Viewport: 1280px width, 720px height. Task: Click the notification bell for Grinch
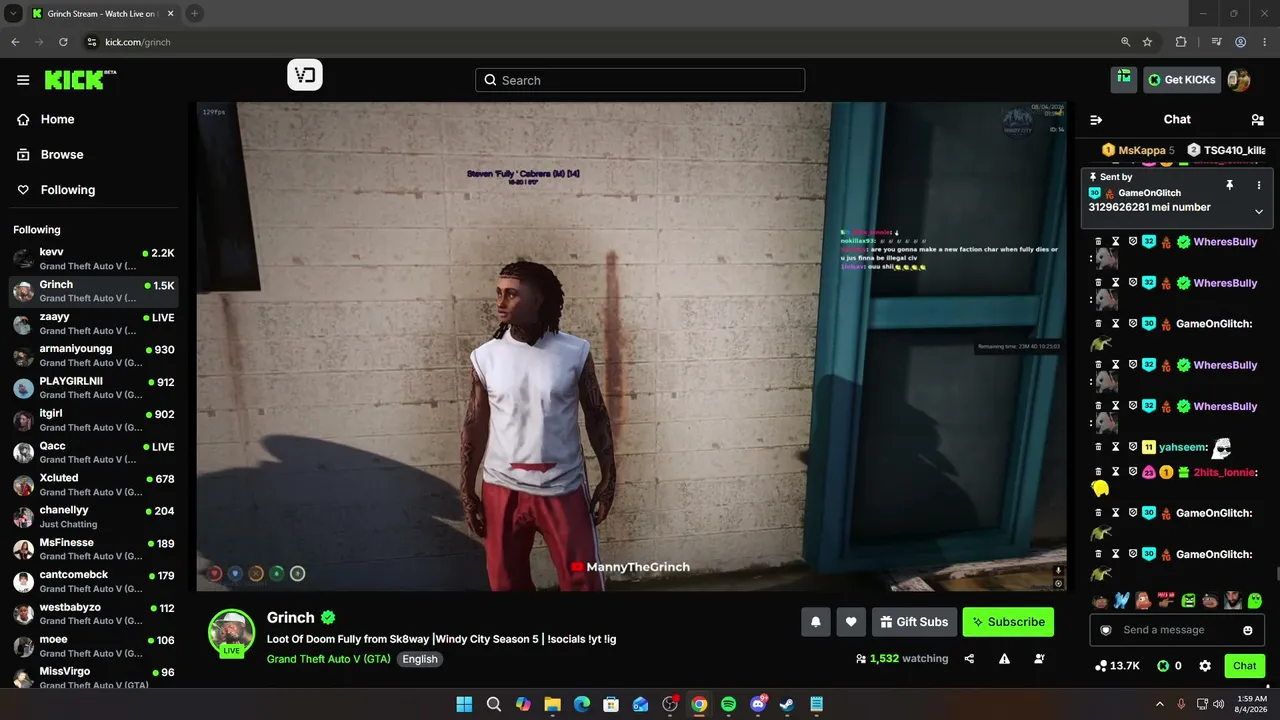[x=816, y=622]
